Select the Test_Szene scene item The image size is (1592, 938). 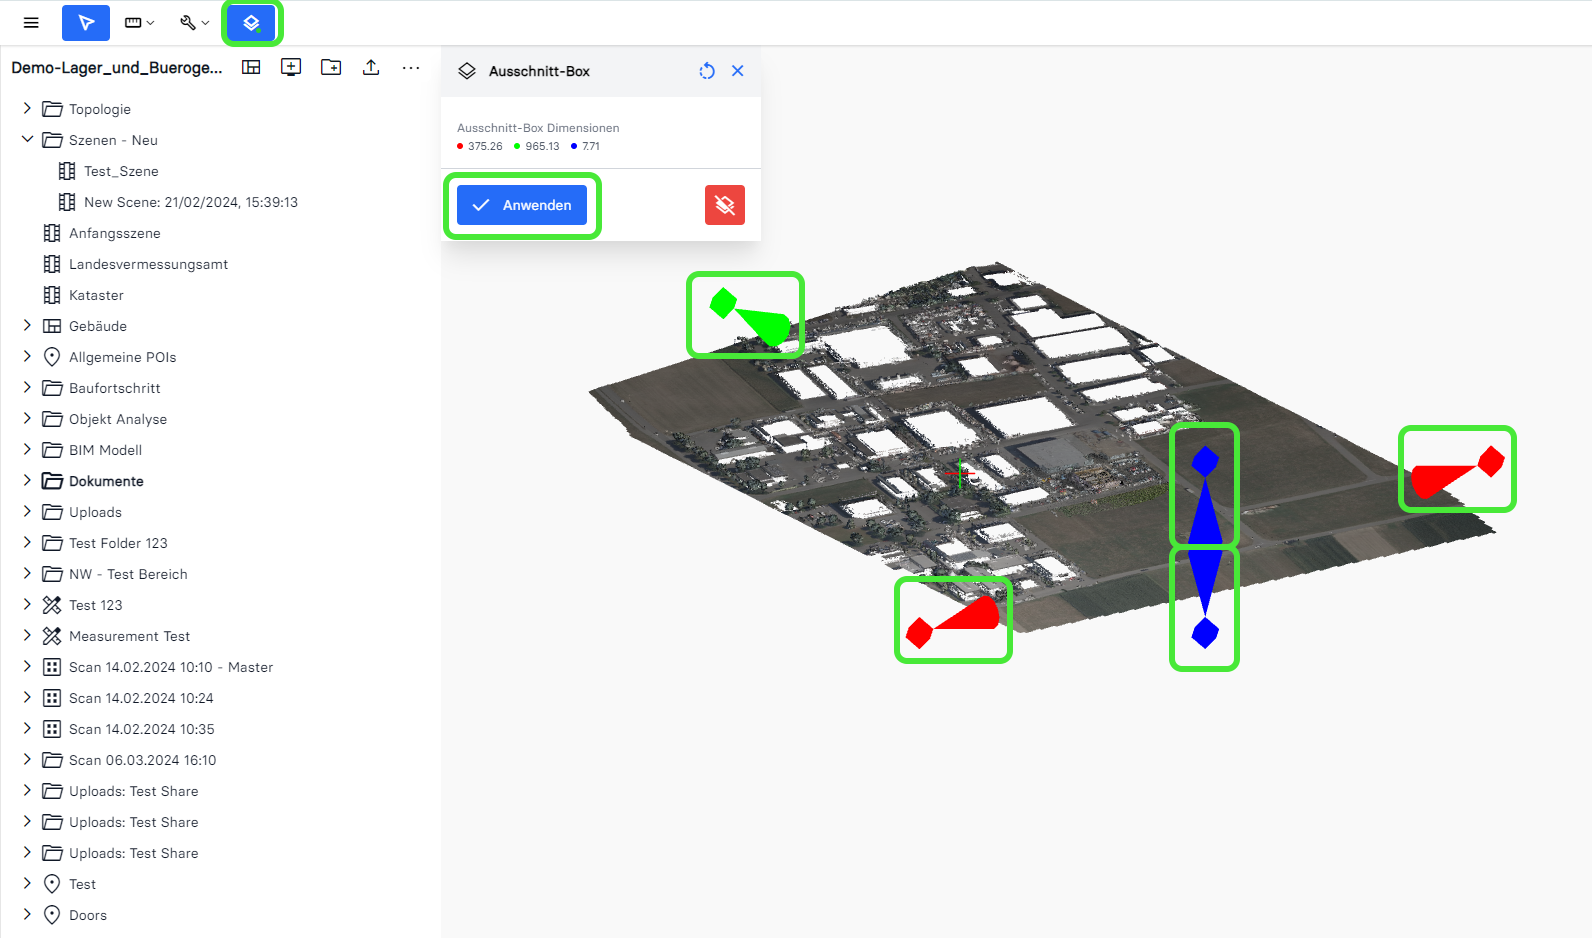point(121,171)
